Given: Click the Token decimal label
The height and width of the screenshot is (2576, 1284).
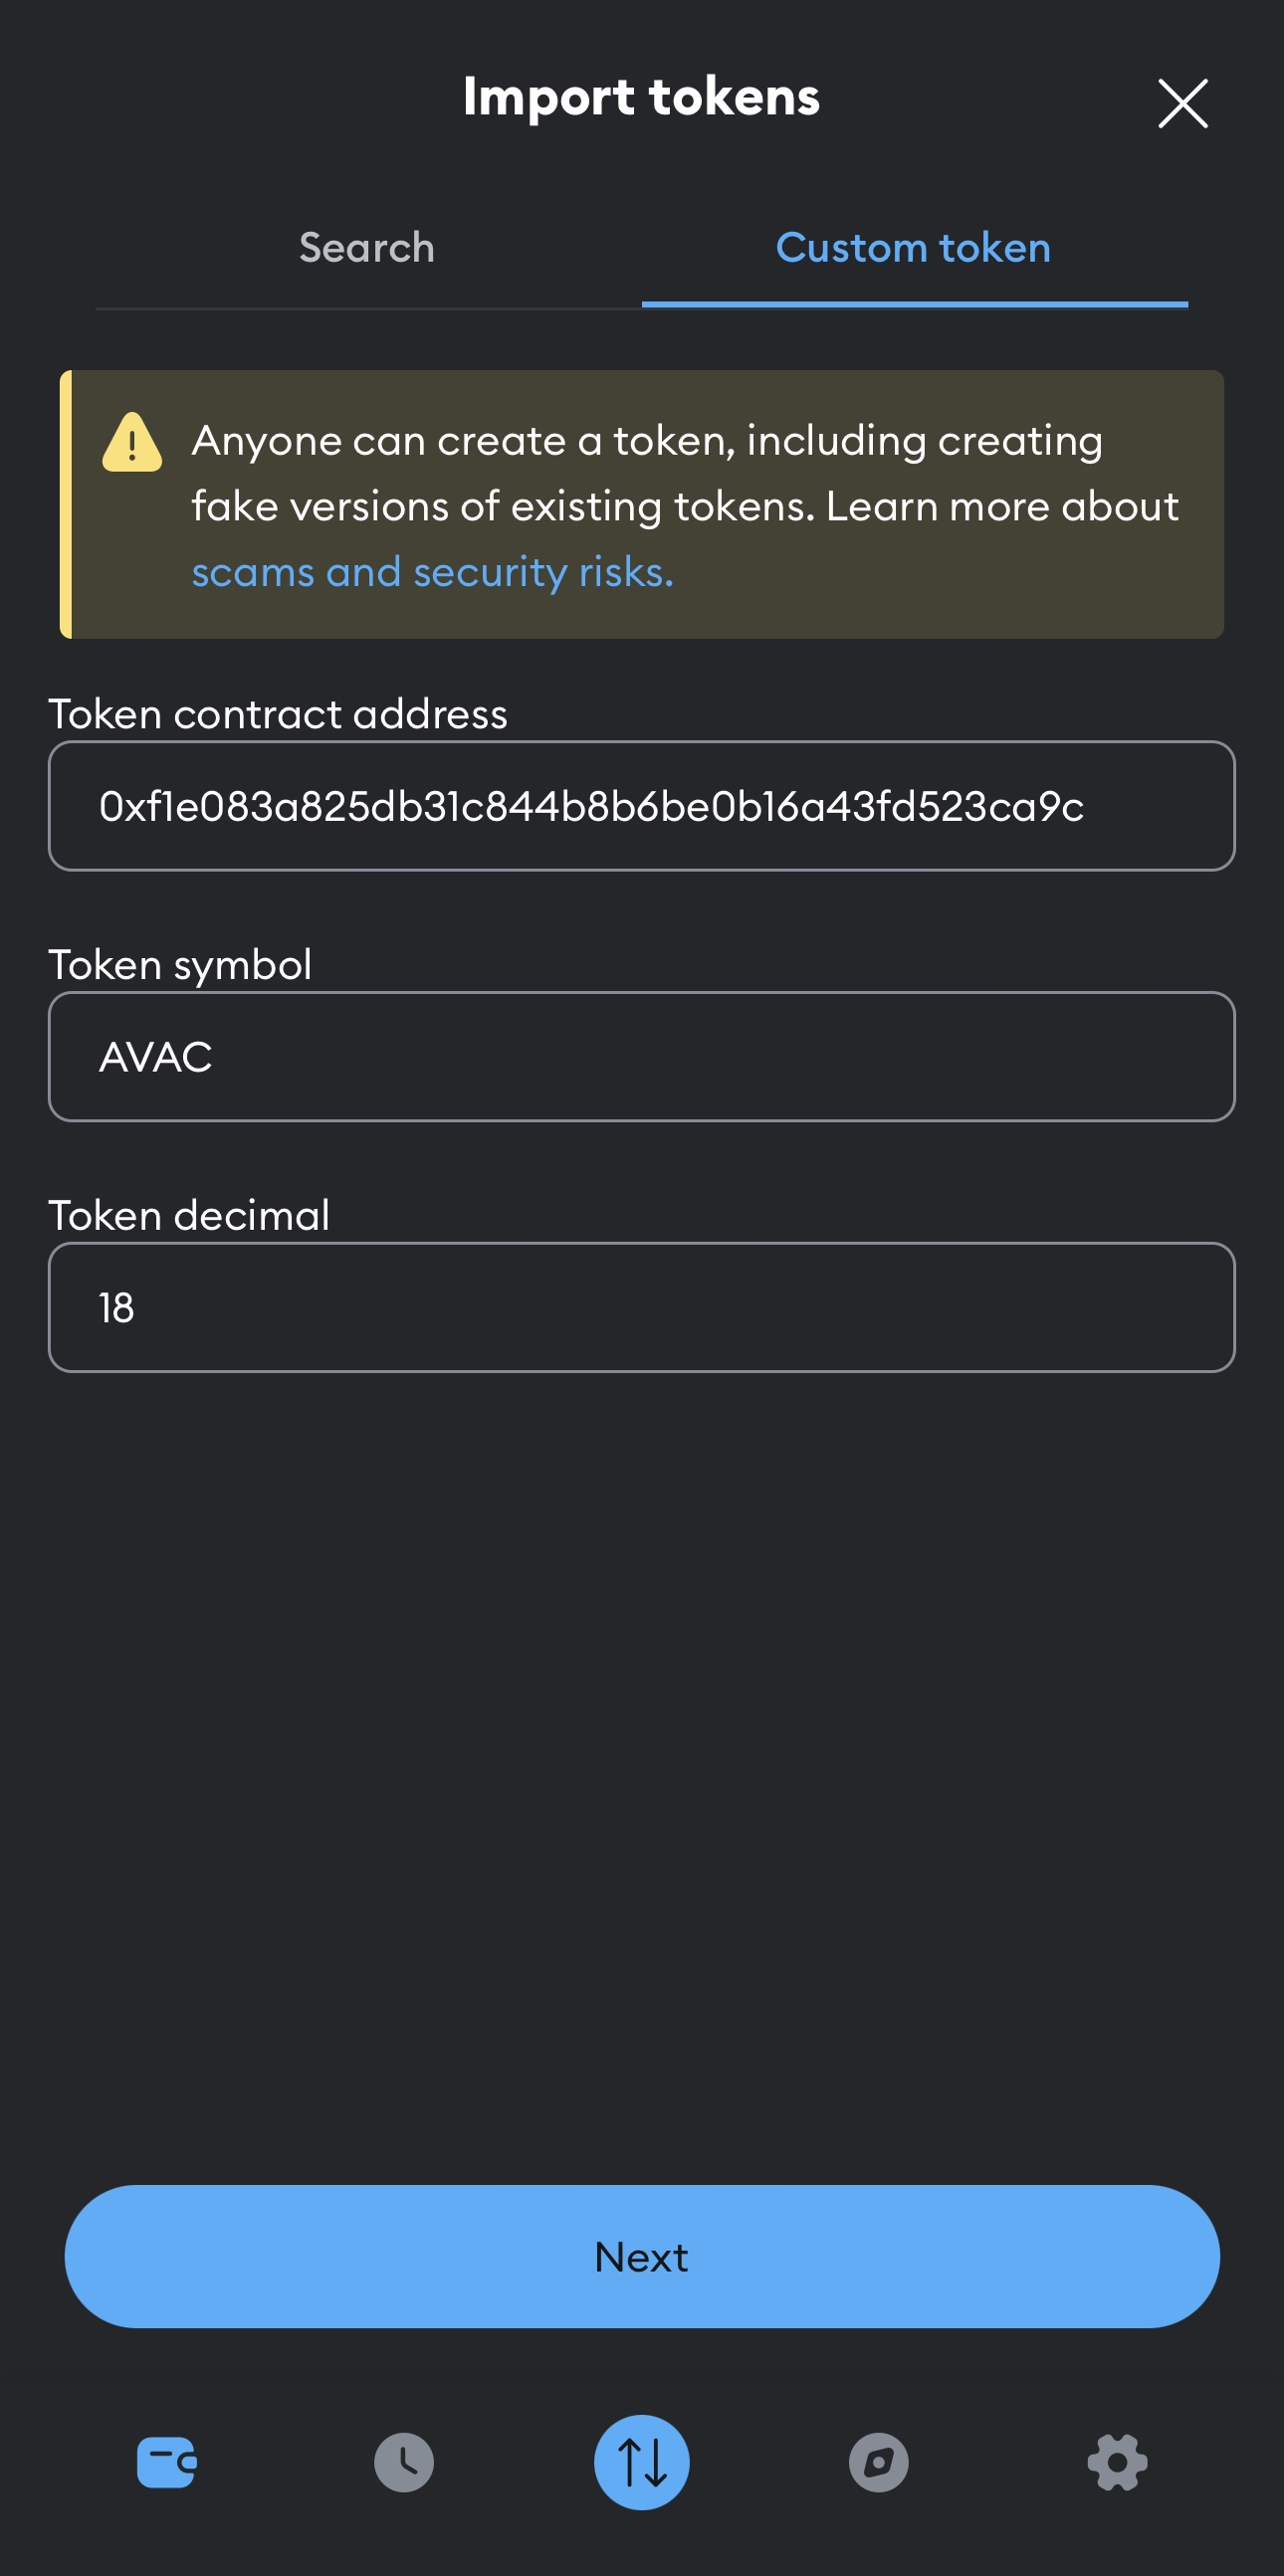Looking at the screenshot, I should click(189, 1216).
